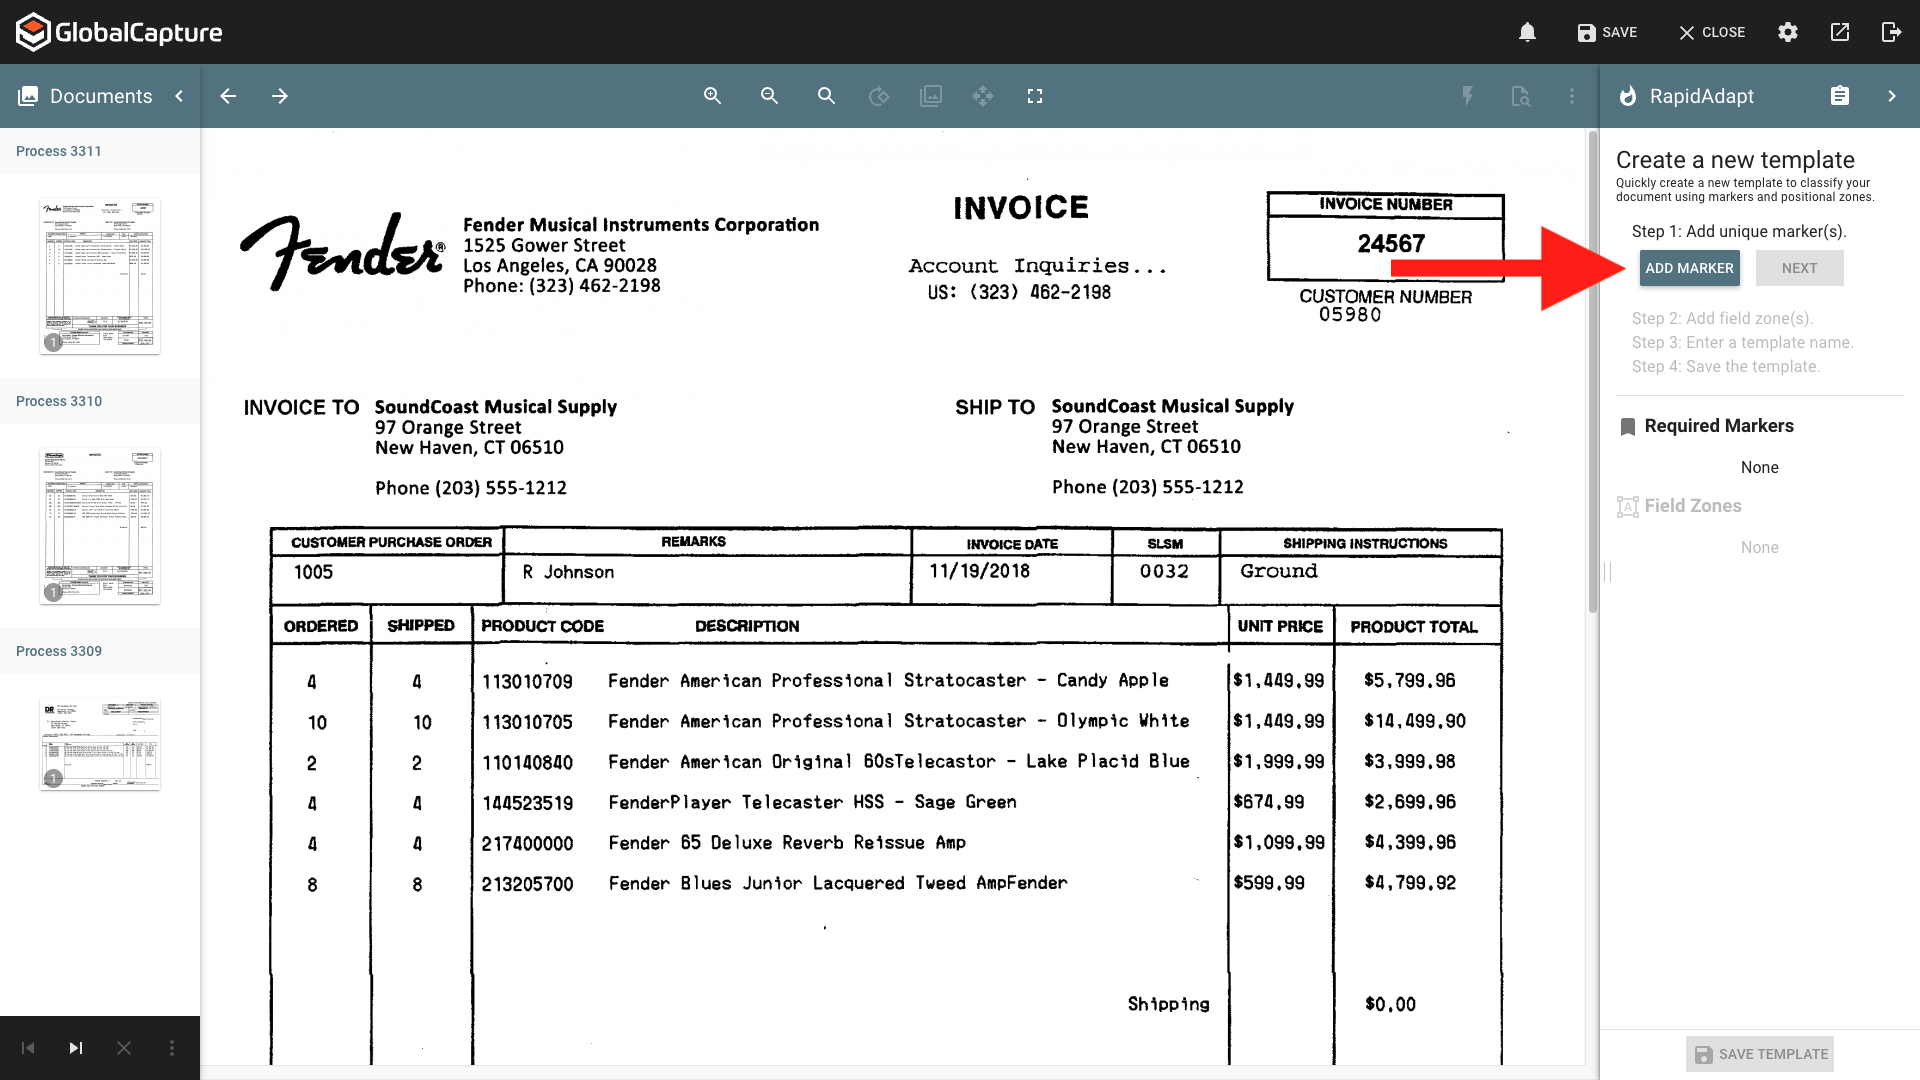Image resolution: width=1920 pixels, height=1080 pixels.
Task: Click product total '$5,799.96'
Action: 1410,681
